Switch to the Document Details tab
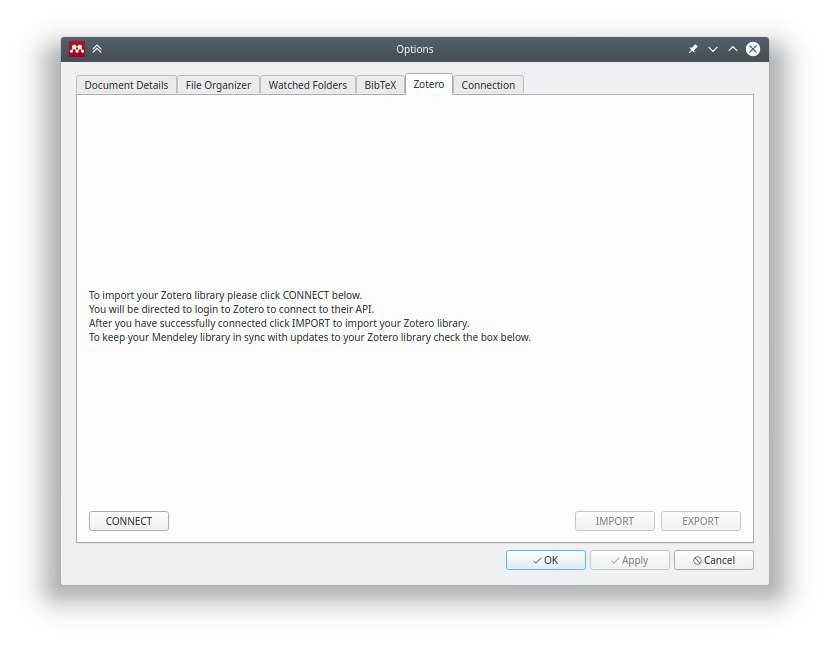This screenshot has height=646, width=830. (127, 85)
